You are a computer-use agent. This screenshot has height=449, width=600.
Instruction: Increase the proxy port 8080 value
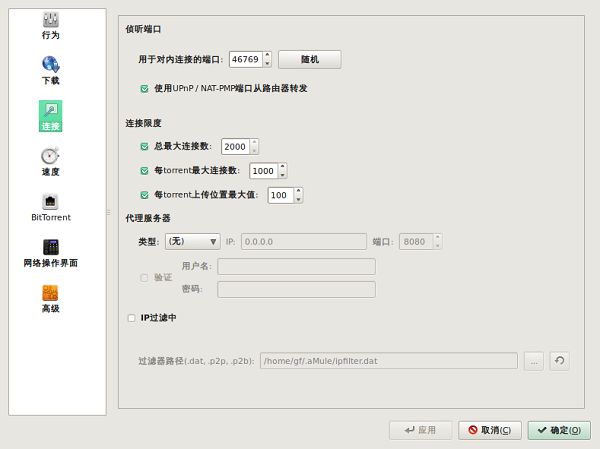(437, 237)
